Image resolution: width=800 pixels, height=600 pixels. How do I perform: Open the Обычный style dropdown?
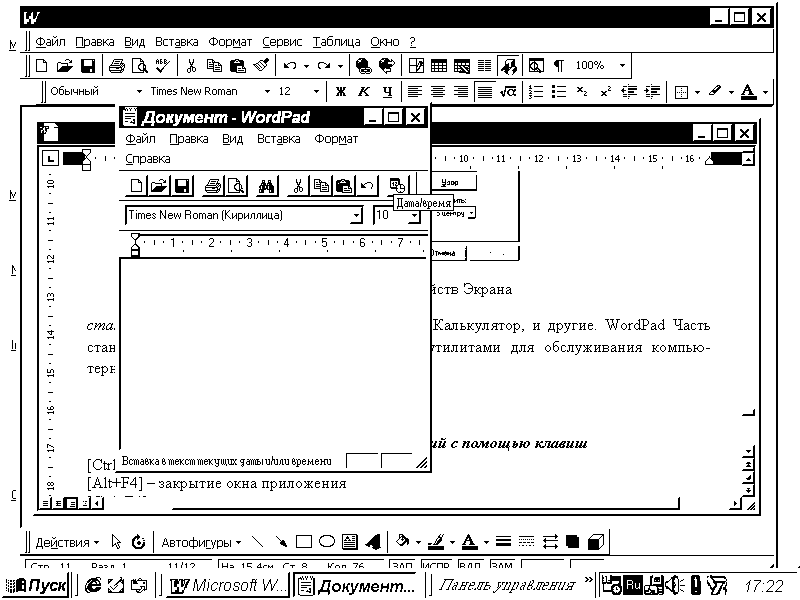click(x=139, y=91)
